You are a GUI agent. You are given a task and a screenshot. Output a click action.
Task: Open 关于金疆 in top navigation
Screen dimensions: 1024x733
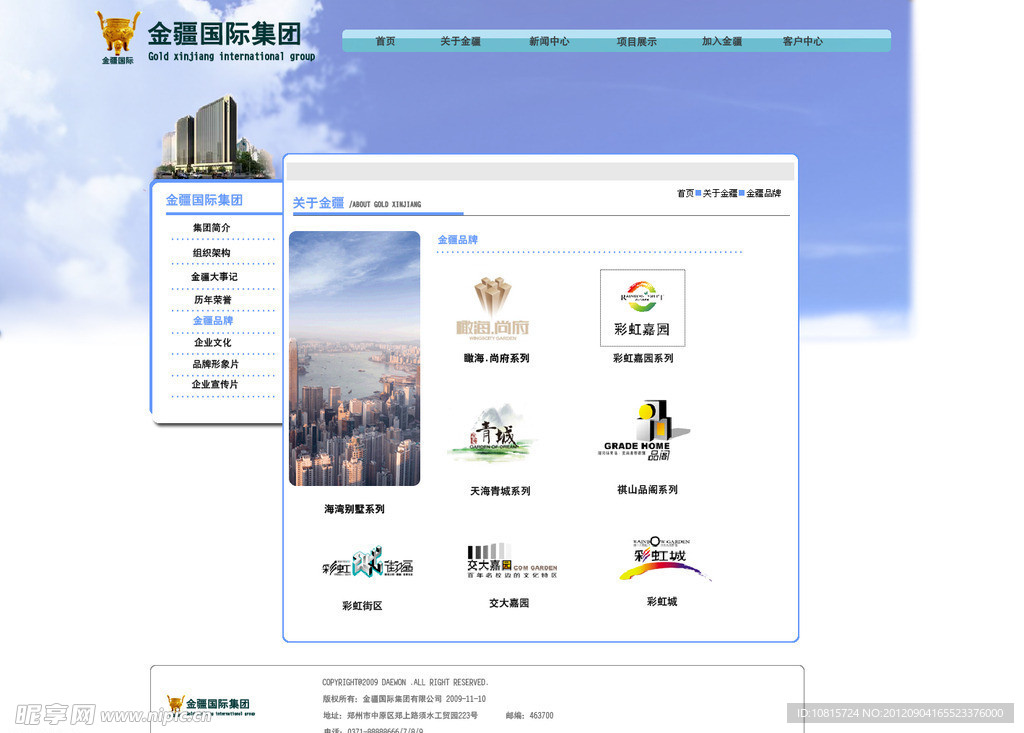point(460,41)
